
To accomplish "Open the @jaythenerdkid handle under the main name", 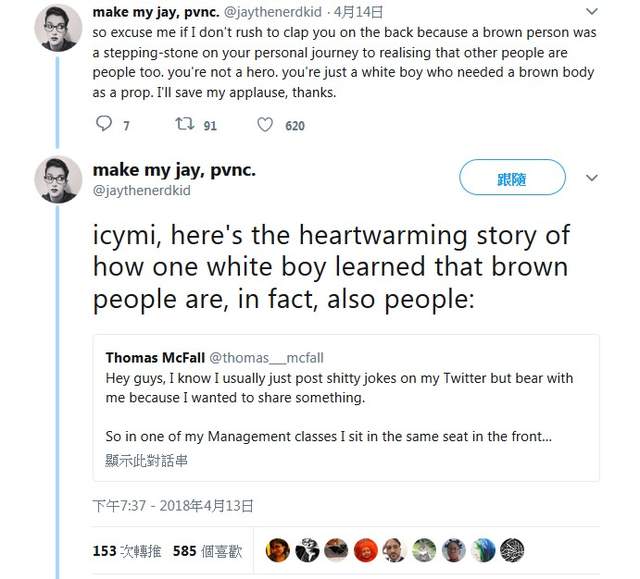I will [x=141, y=190].
